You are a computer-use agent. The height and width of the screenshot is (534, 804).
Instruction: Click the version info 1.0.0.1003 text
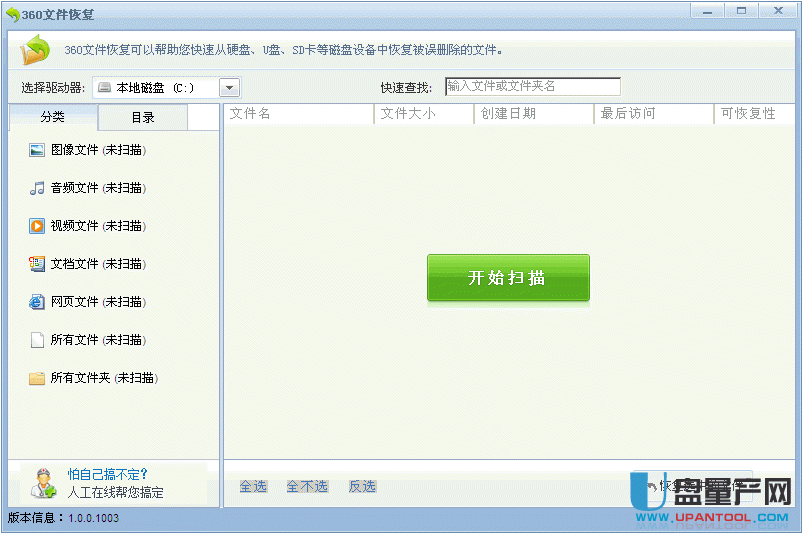(93, 518)
